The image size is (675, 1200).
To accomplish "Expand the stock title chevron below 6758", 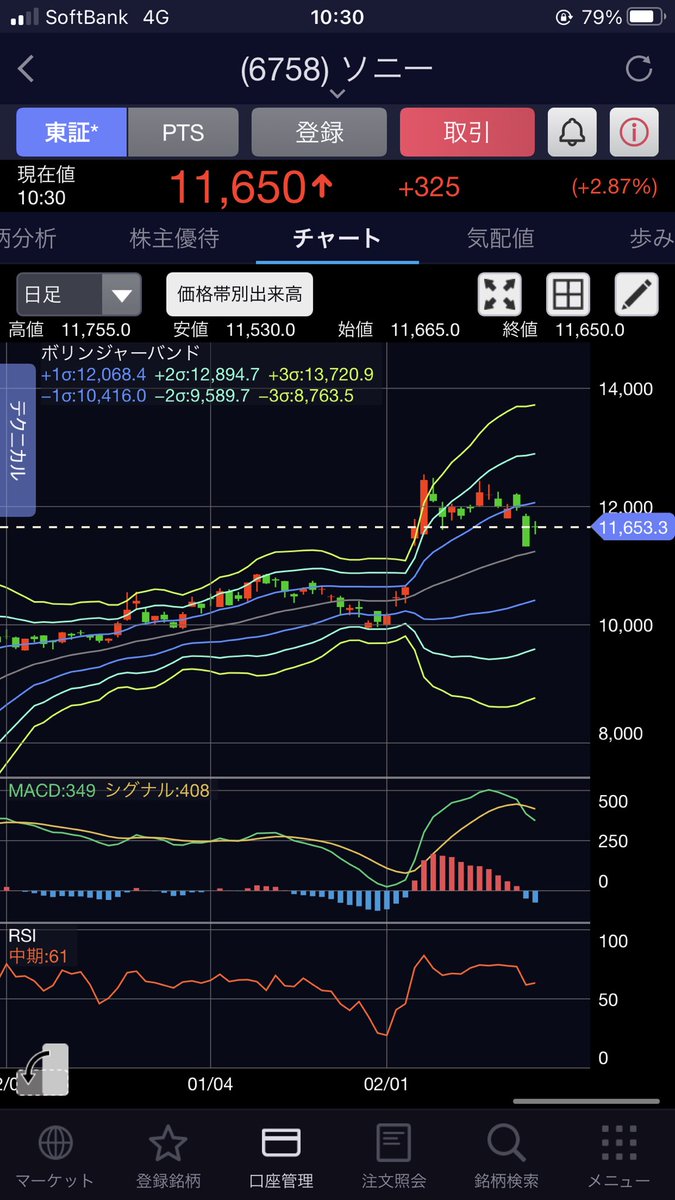I will click(337, 93).
